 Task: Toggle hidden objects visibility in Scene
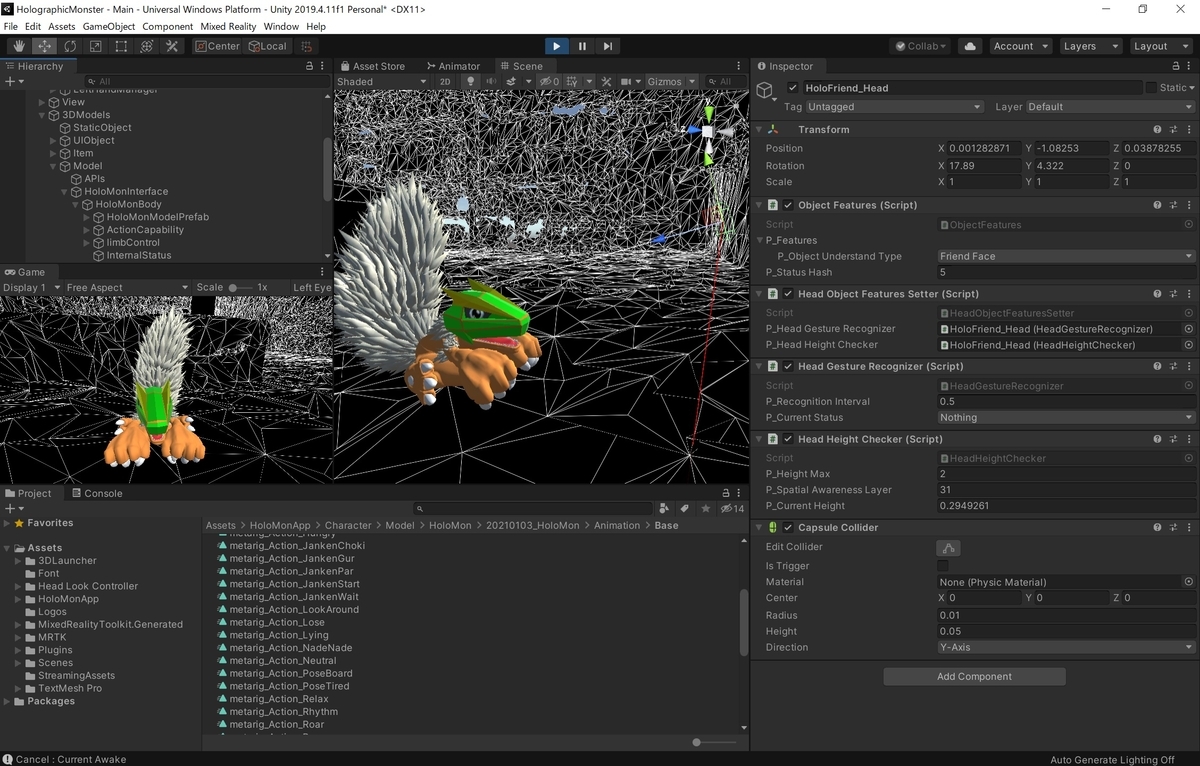[x=549, y=82]
